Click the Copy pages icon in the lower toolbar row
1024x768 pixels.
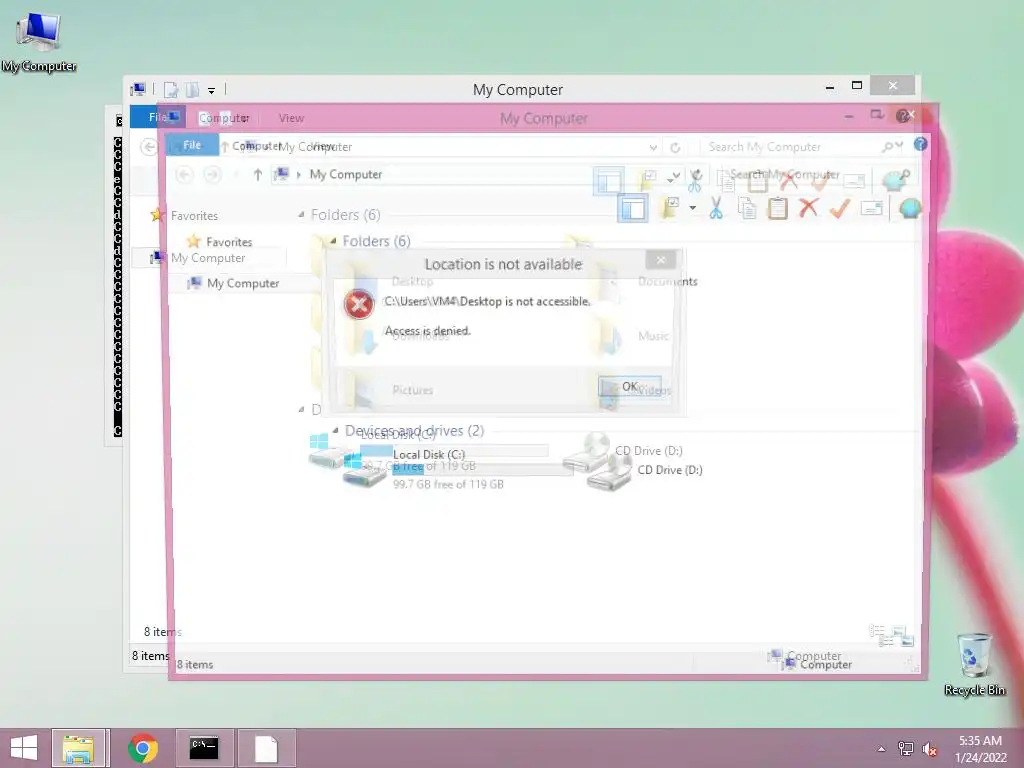point(746,208)
